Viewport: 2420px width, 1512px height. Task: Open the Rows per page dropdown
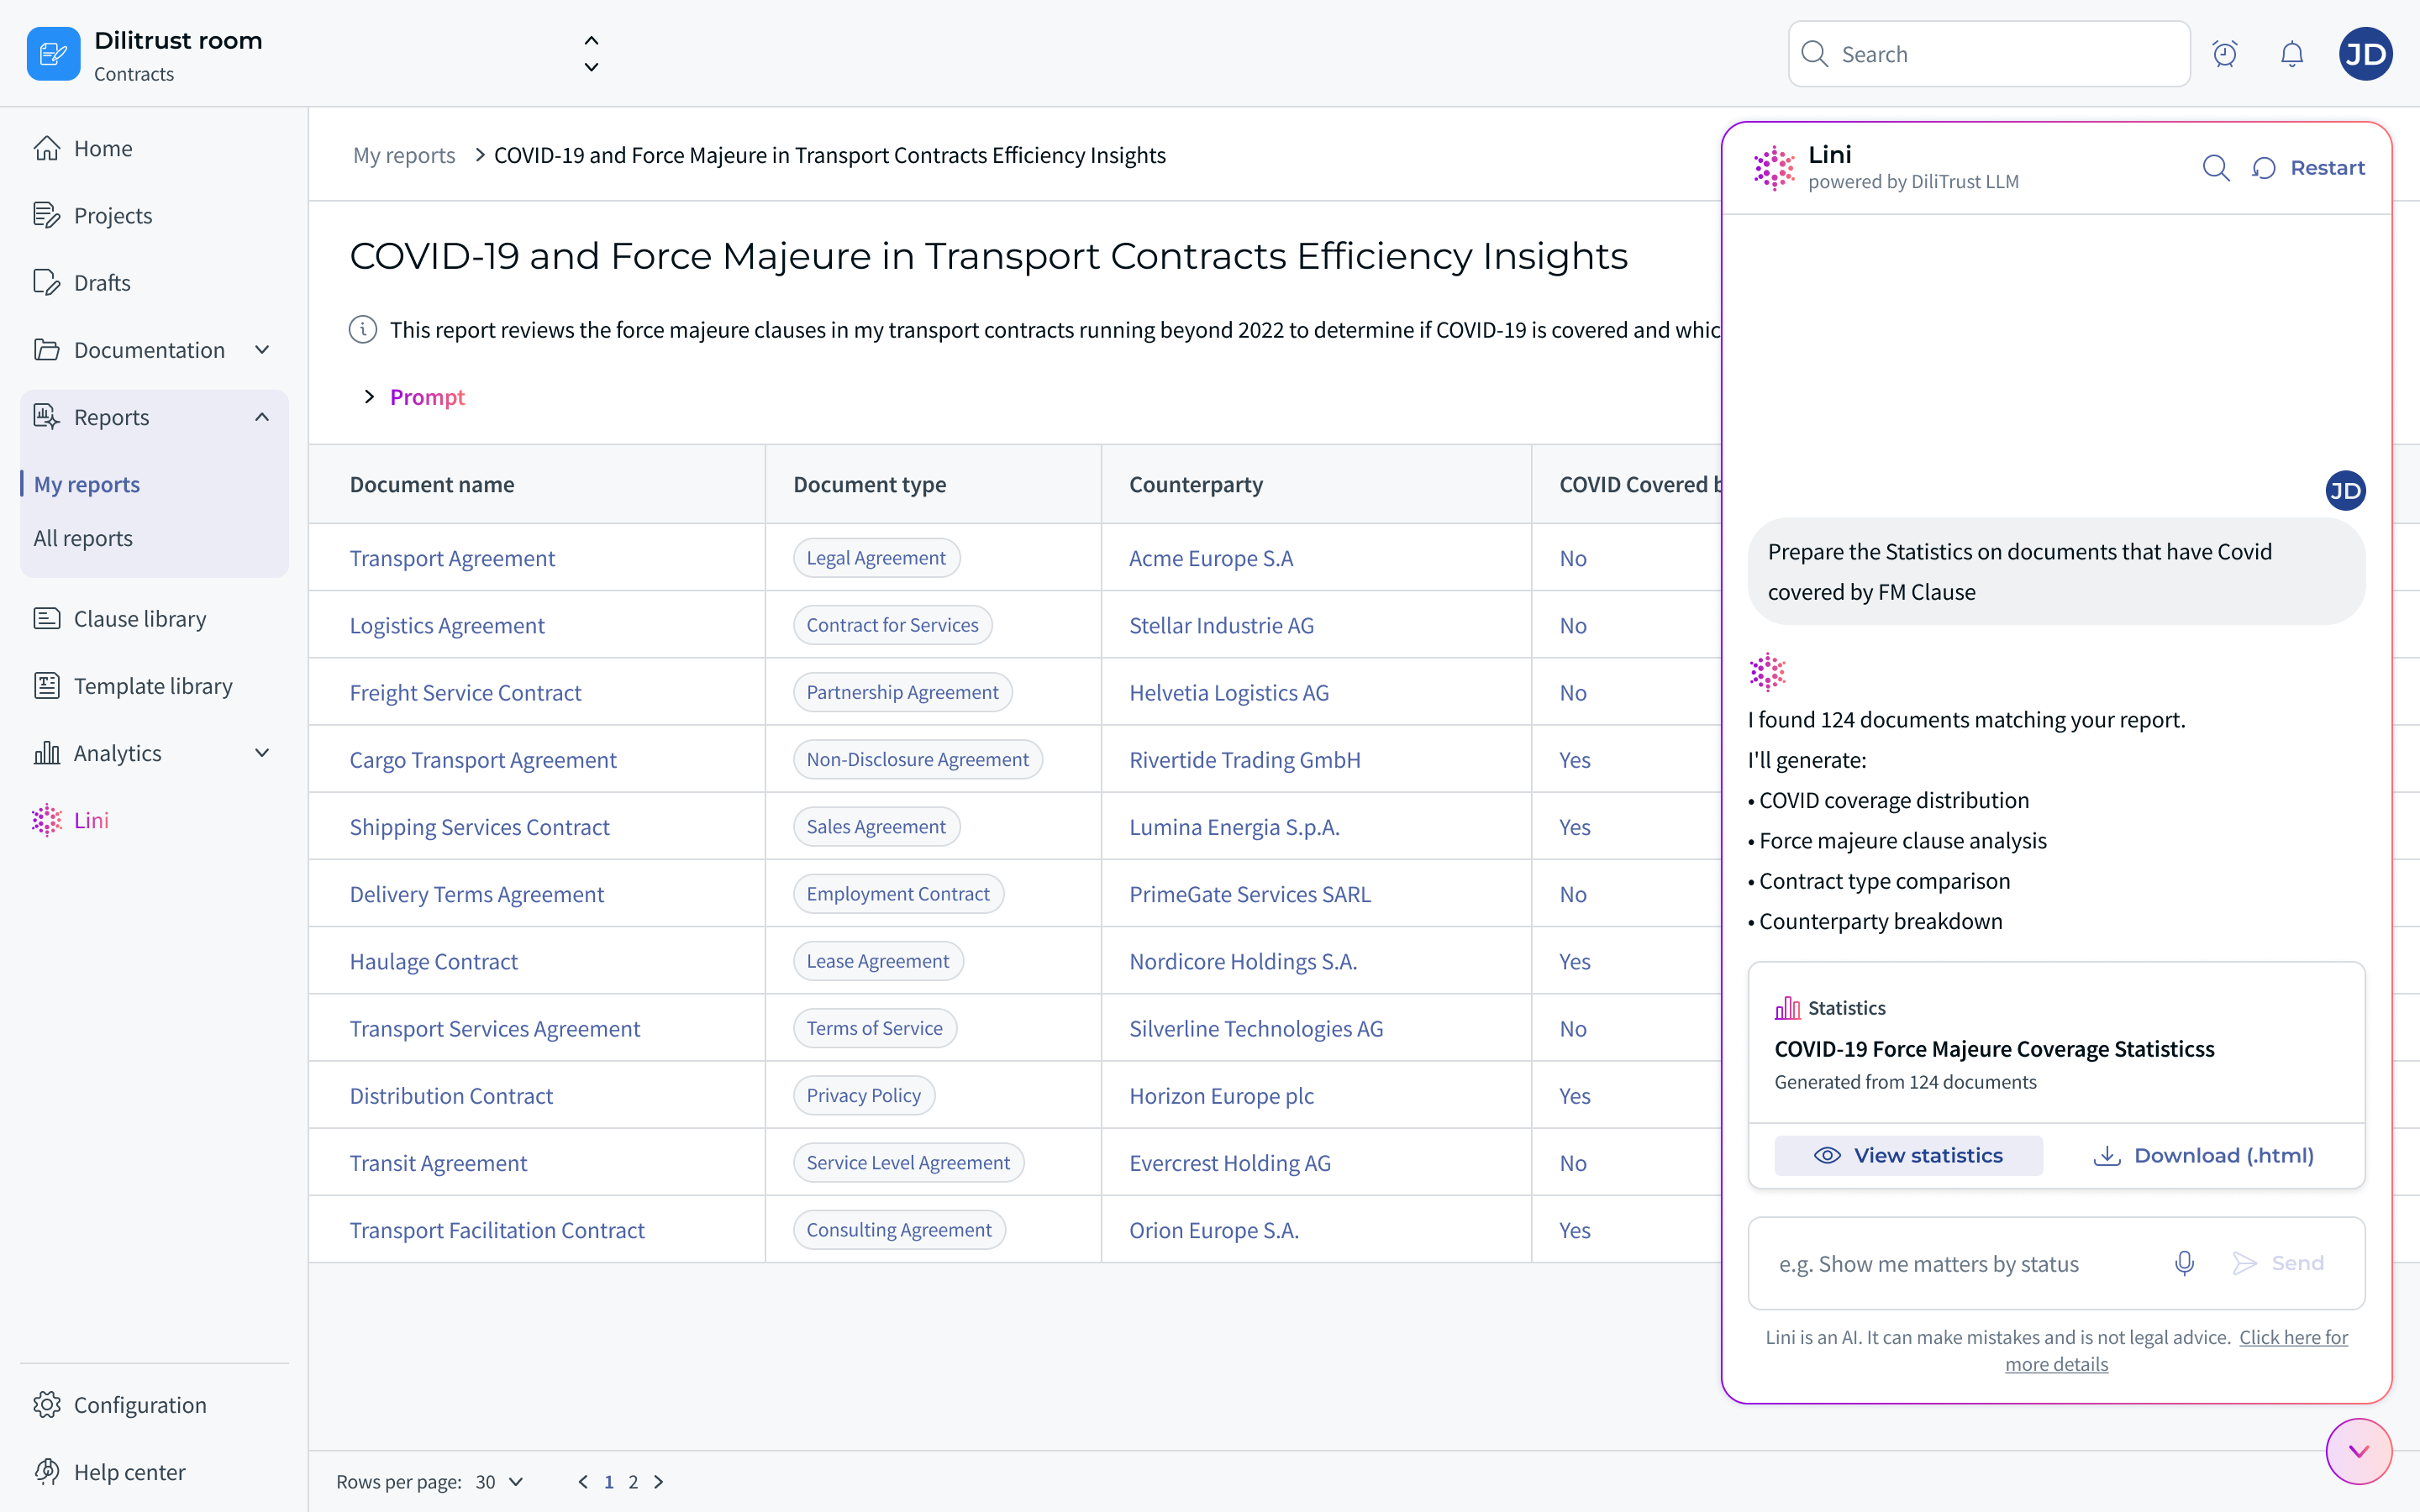coord(499,1481)
